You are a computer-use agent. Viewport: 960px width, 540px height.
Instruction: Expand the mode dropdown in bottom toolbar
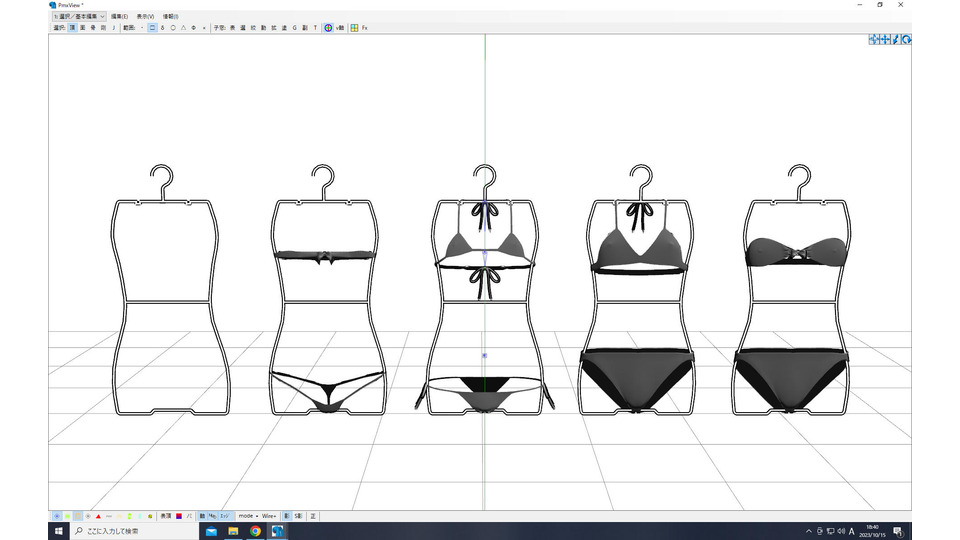248,516
